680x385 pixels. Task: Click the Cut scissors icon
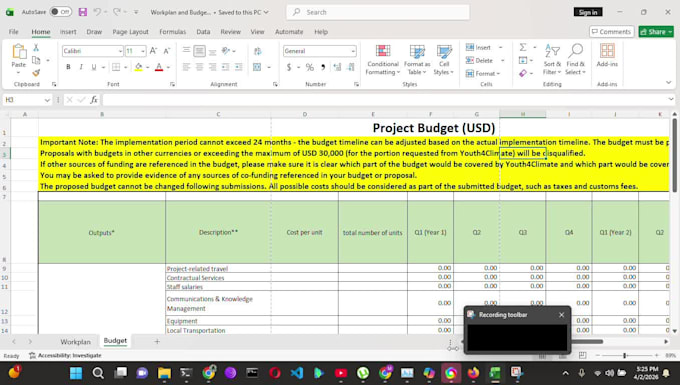[x=36, y=48]
